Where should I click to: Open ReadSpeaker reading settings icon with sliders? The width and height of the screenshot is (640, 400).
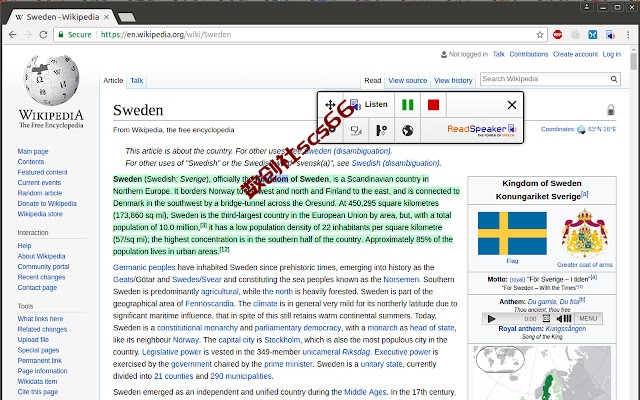pyautogui.click(x=381, y=130)
